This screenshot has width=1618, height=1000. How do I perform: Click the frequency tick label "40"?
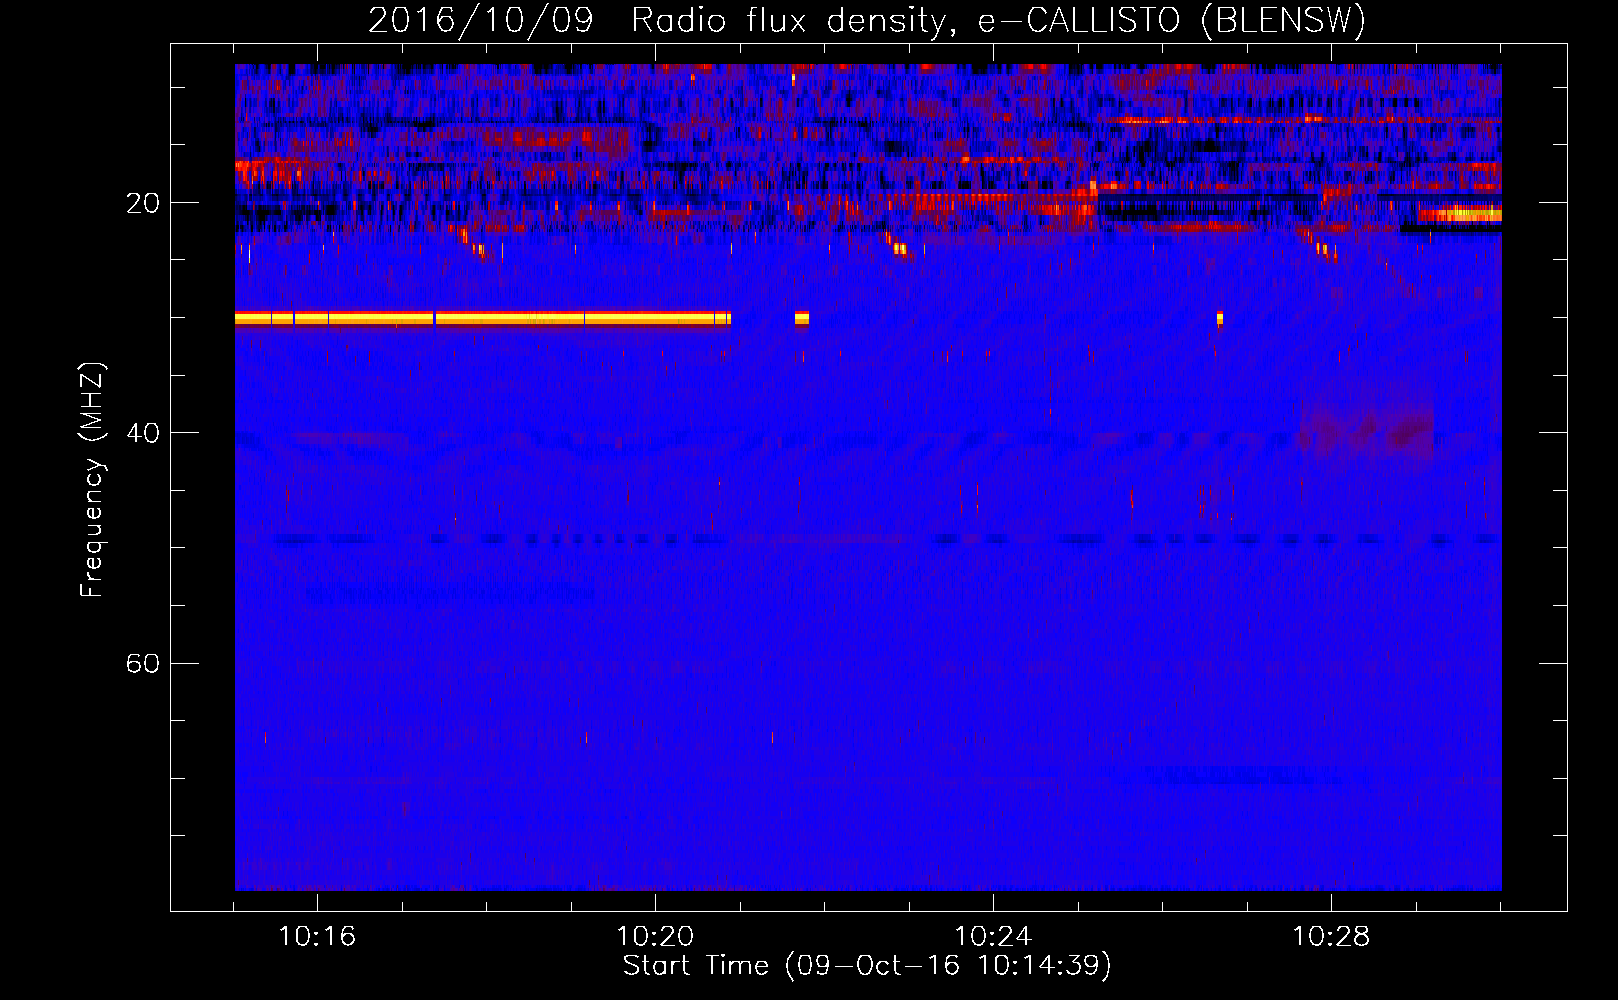[x=143, y=433]
